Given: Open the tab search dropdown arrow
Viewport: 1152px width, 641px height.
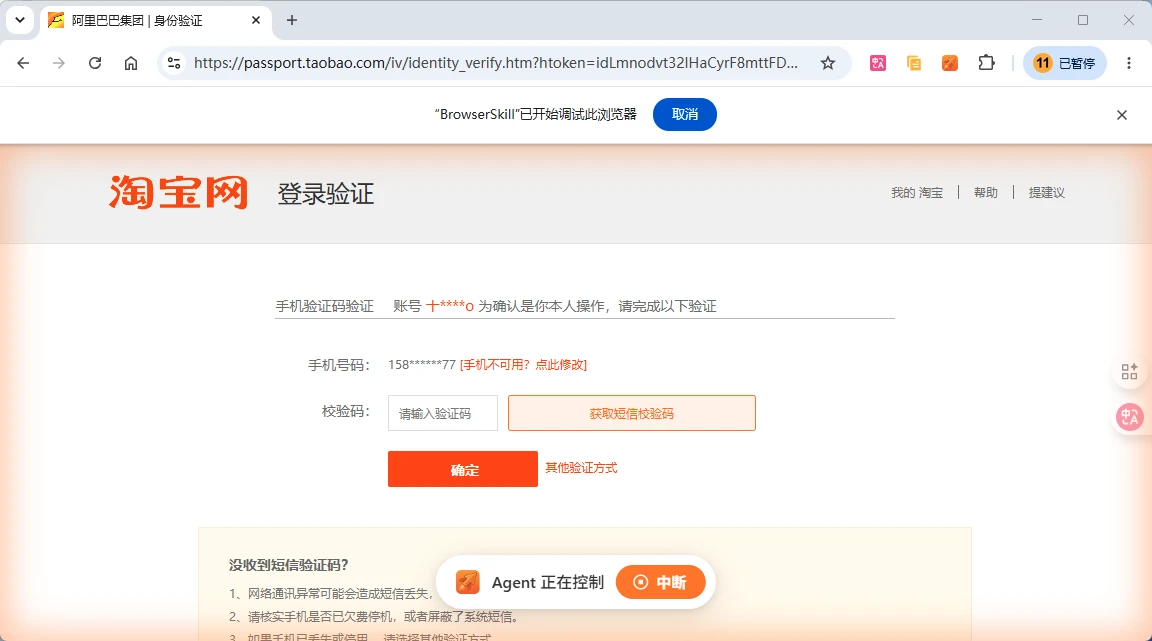Looking at the screenshot, I should point(20,20).
